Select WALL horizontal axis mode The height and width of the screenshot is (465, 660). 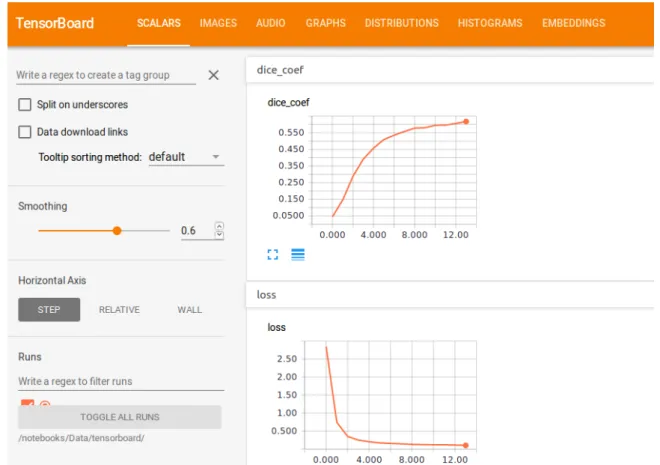(x=189, y=310)
